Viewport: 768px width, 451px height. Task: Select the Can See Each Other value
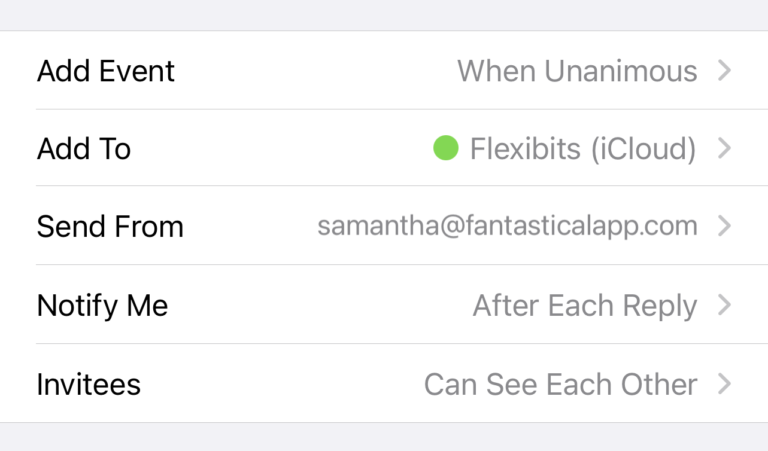click(x=560, y=384)
